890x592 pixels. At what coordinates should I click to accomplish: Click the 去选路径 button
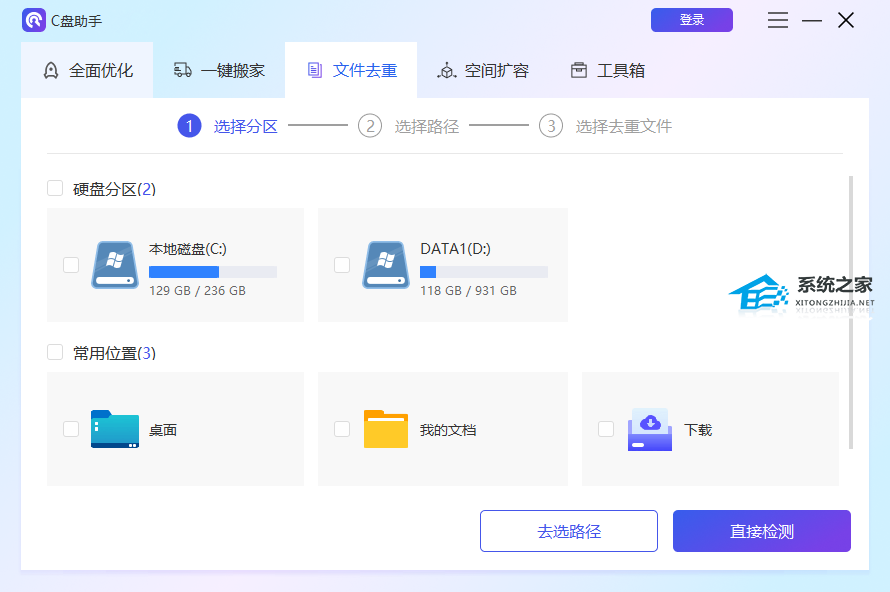coord(568,531)
